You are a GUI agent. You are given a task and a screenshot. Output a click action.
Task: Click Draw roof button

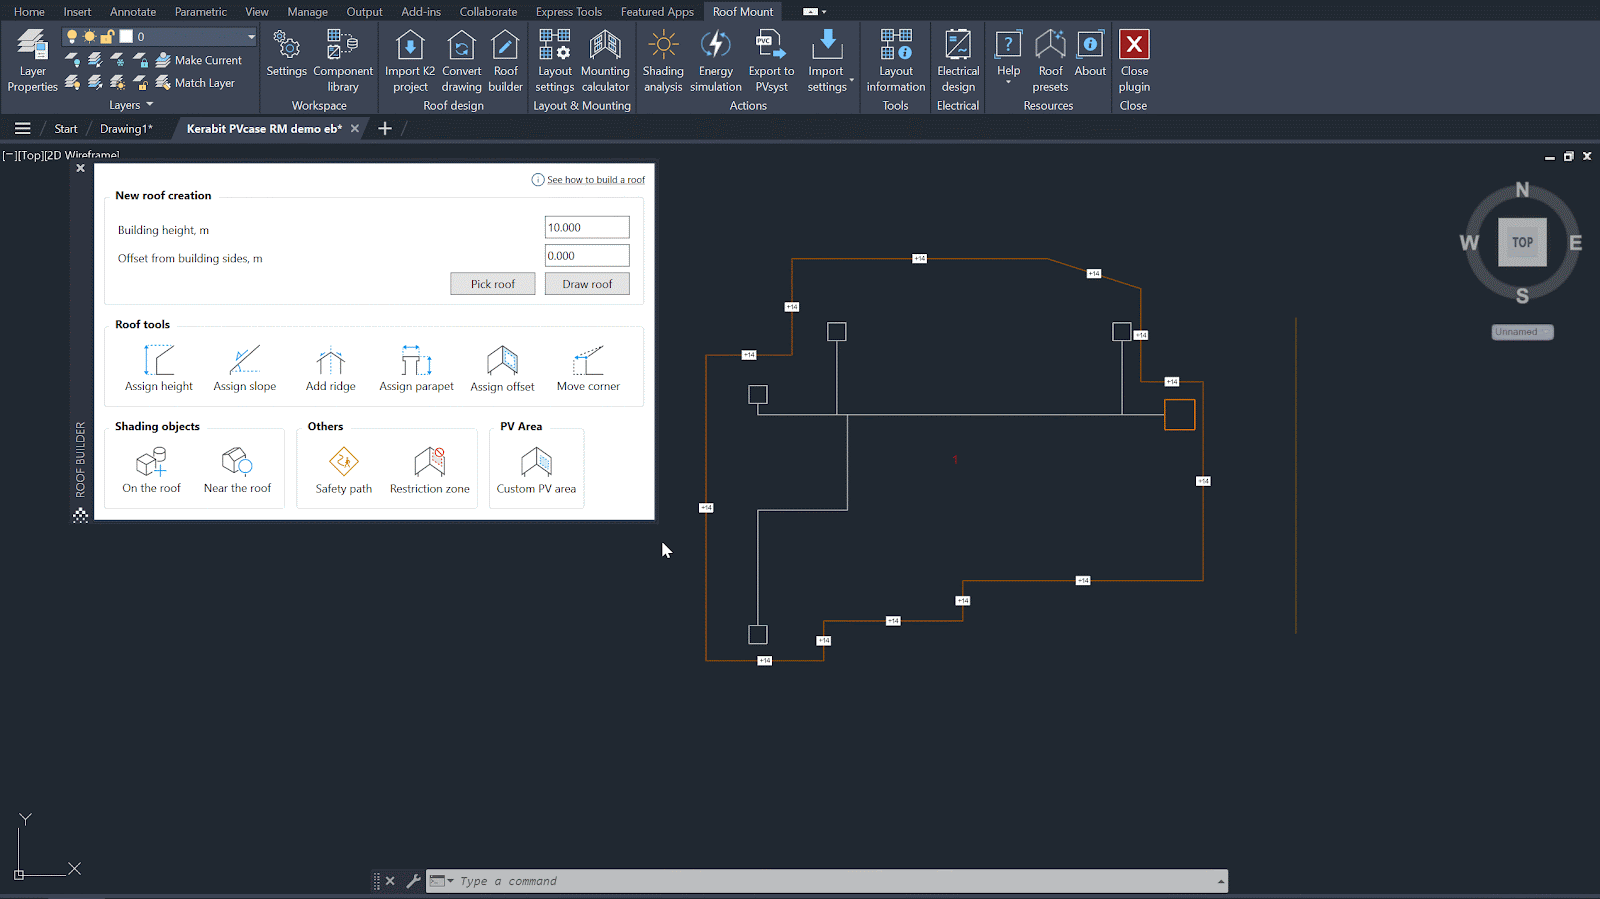587,284
